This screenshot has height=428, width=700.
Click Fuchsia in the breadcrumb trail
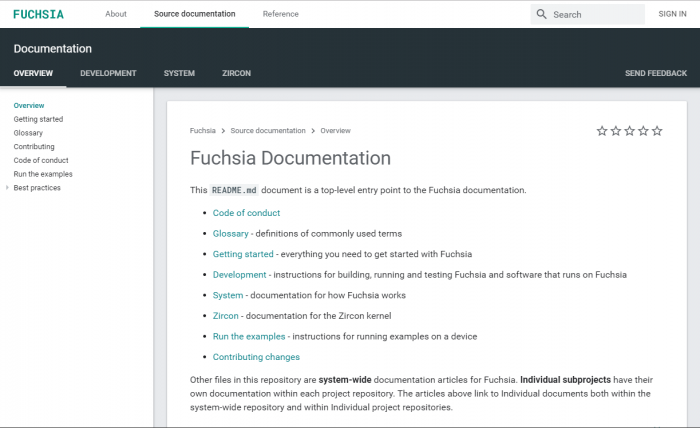click(x=203, y=130)
